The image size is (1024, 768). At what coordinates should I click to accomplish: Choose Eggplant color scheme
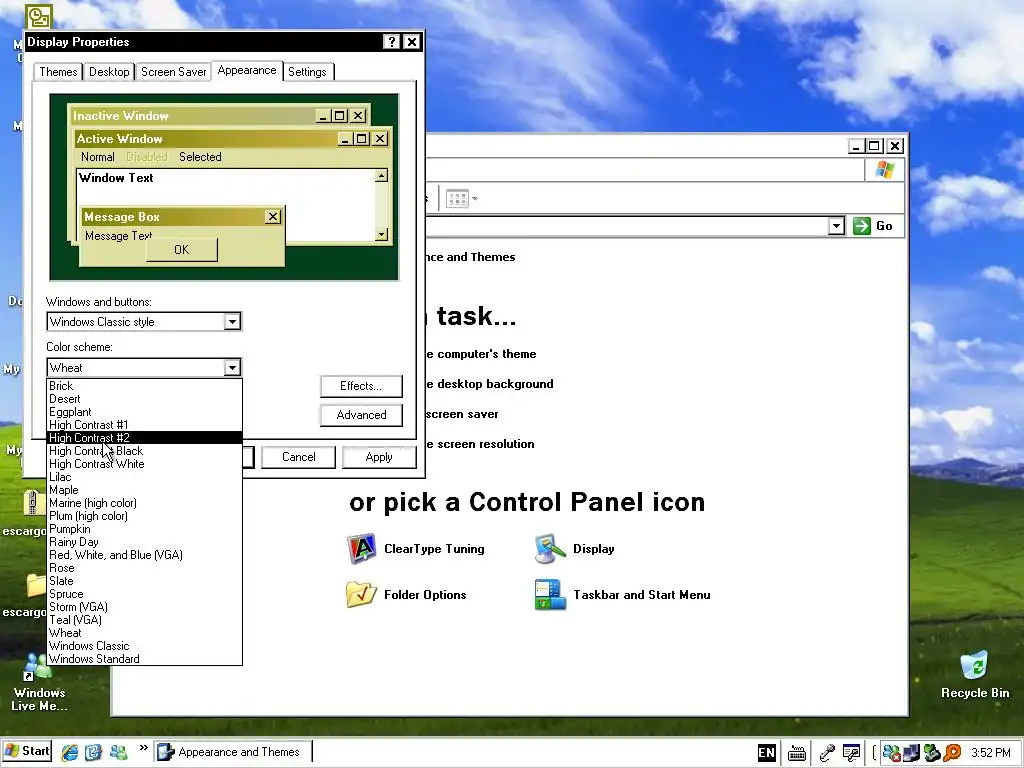(x=144, y=412)
